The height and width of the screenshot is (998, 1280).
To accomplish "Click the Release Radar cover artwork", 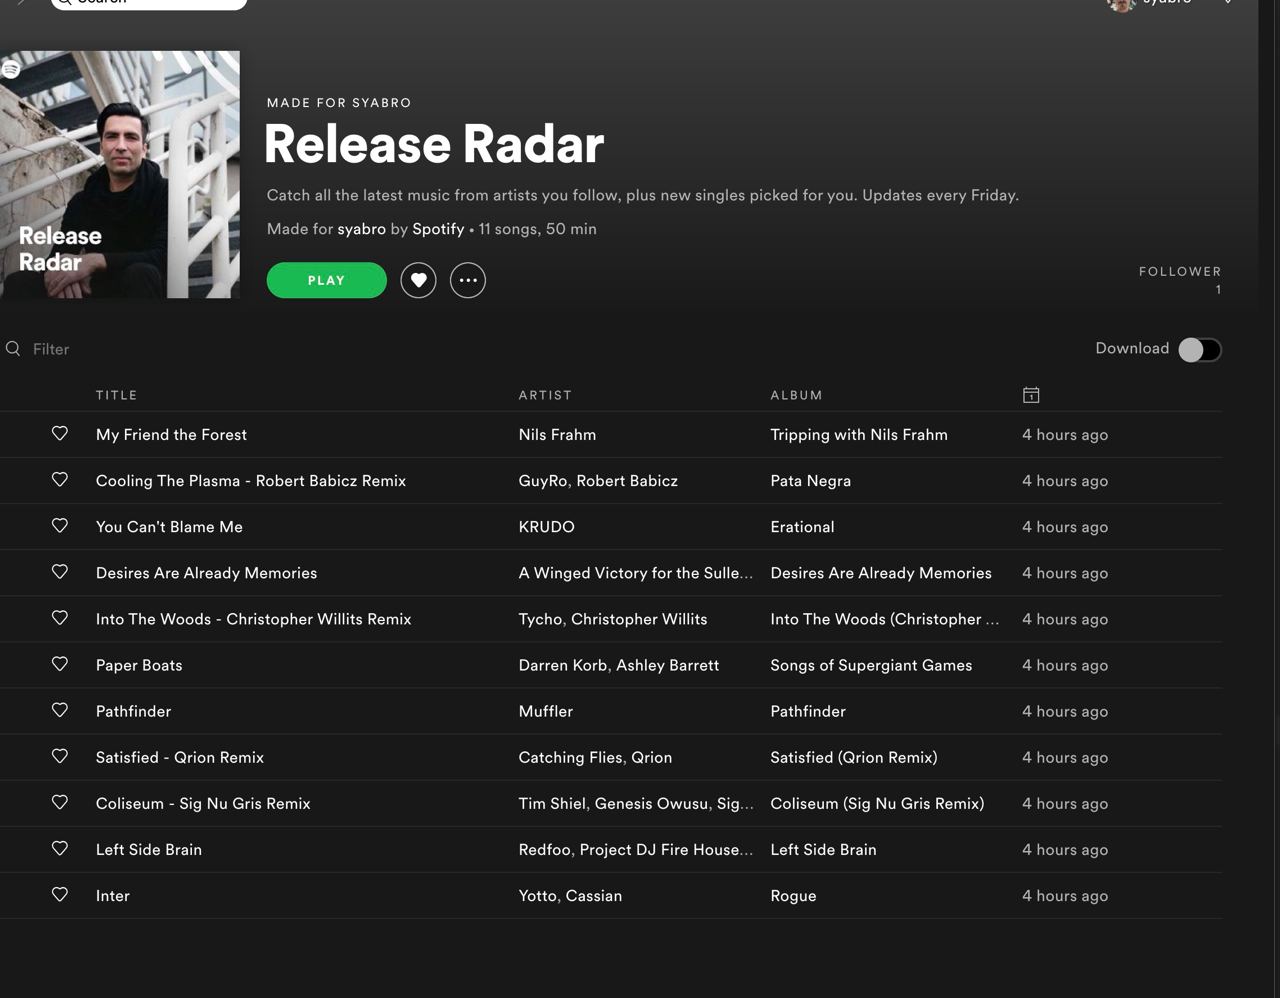I will 120,174.
